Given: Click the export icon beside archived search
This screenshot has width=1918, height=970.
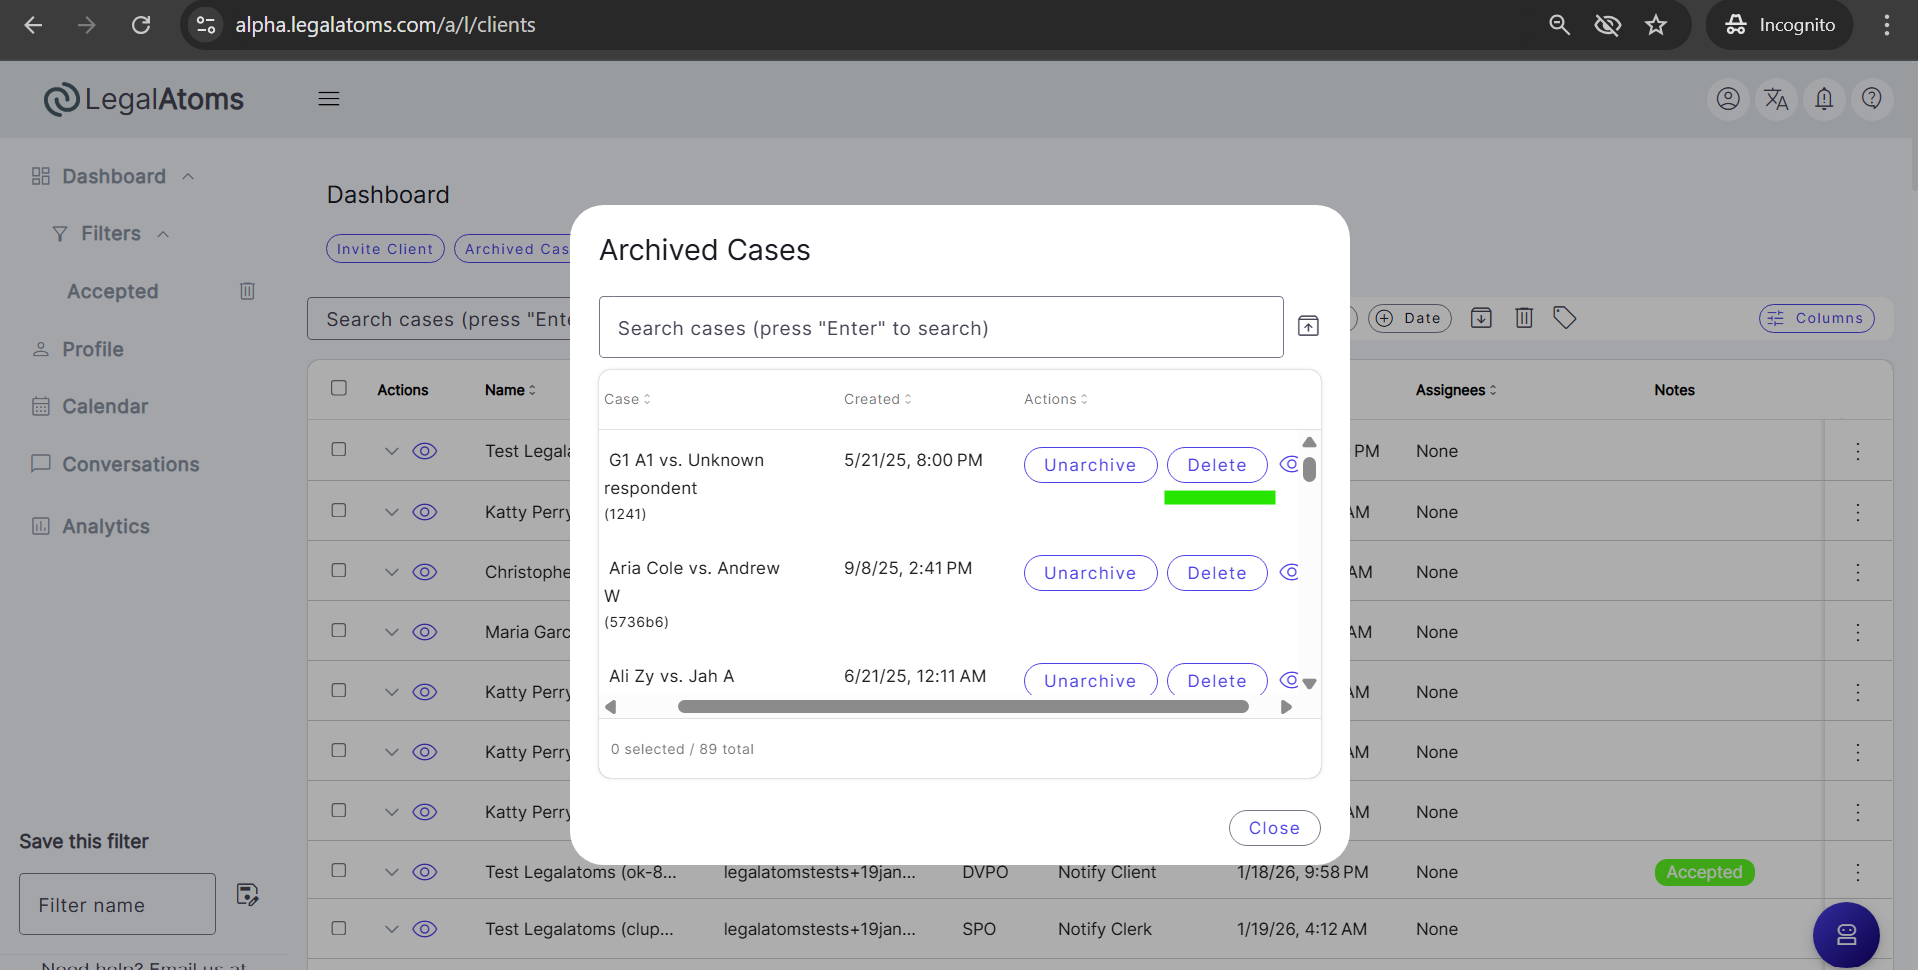Looking at the screenshot, I should [1308, 326].
